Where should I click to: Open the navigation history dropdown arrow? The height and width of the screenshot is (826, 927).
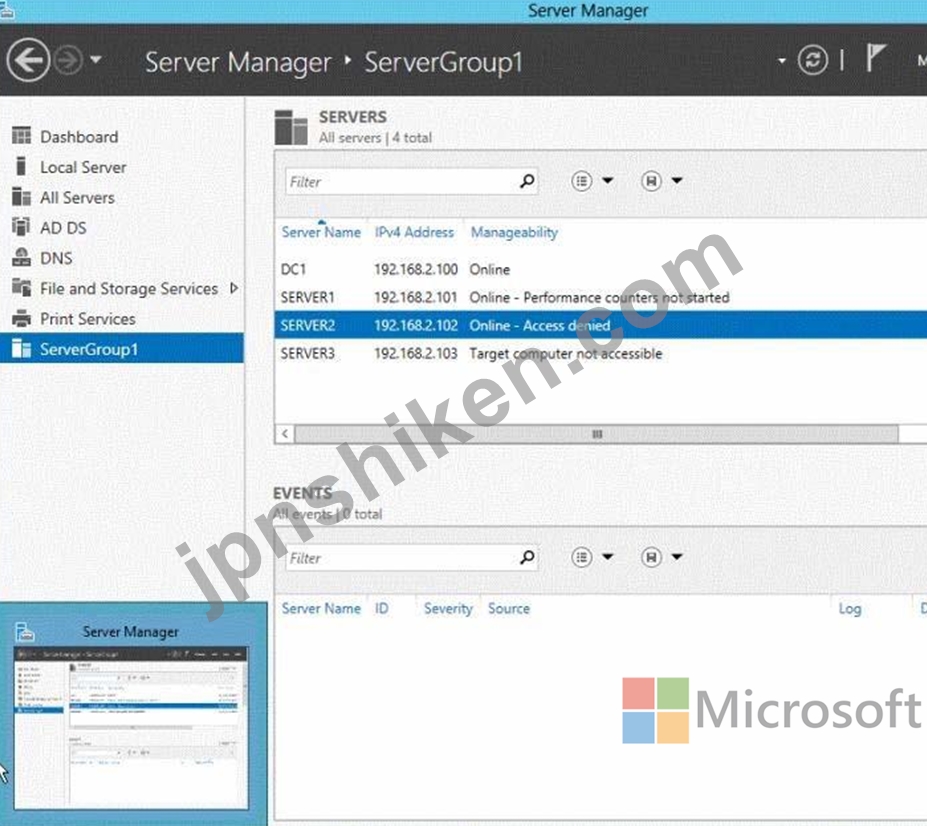96,59
